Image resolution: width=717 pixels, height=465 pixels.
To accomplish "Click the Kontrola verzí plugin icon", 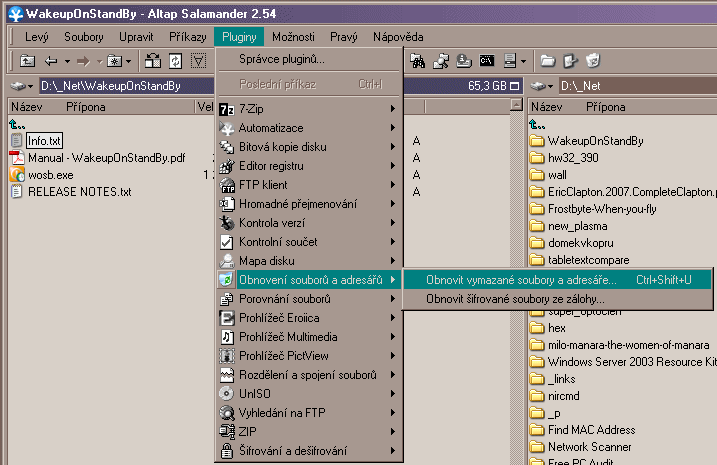I will (227, 223).
